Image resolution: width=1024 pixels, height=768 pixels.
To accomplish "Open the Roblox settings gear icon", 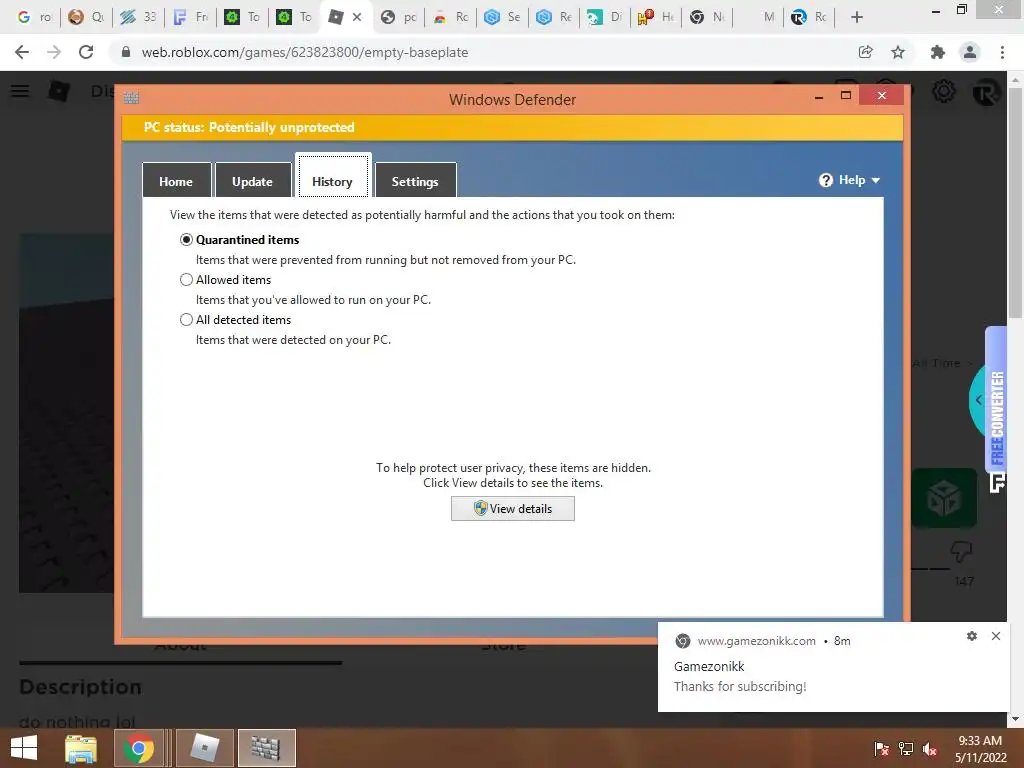I will click(944, 91).
